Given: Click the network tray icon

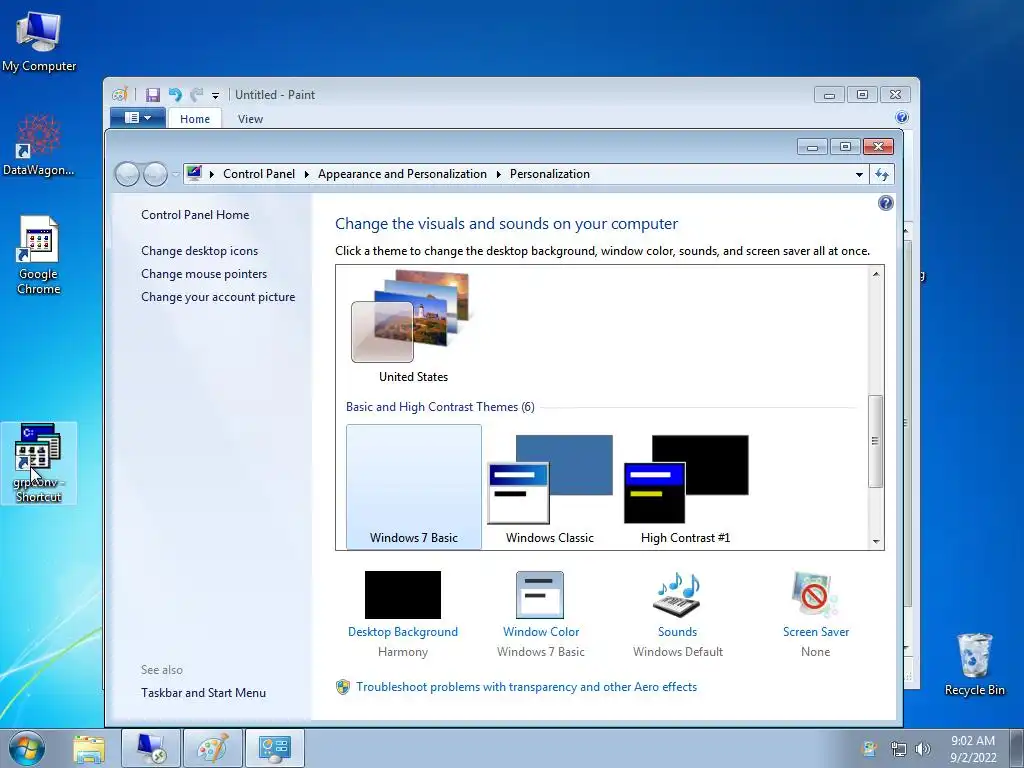Looking at the screenshot, I should click(898, 749).
